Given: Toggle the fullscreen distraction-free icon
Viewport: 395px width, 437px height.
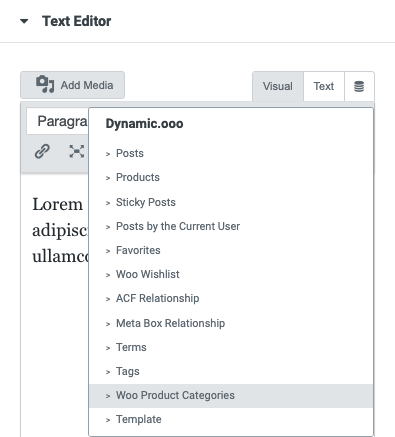Looking at the screenshot, I should point(76,151).
